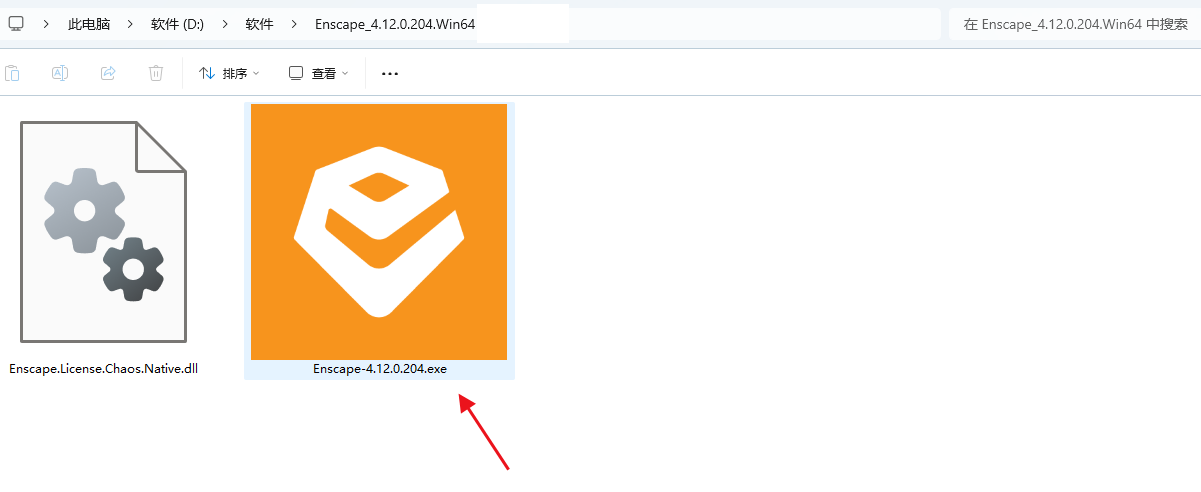Click the Paste clipboard icon in toolbar

[x=12, y=73]
